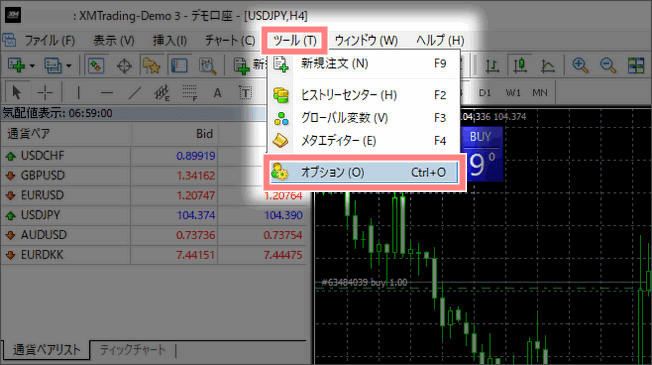Select the equidistant channel tool
This screenshot has height=365, width=652.
[x=162, y=93]
